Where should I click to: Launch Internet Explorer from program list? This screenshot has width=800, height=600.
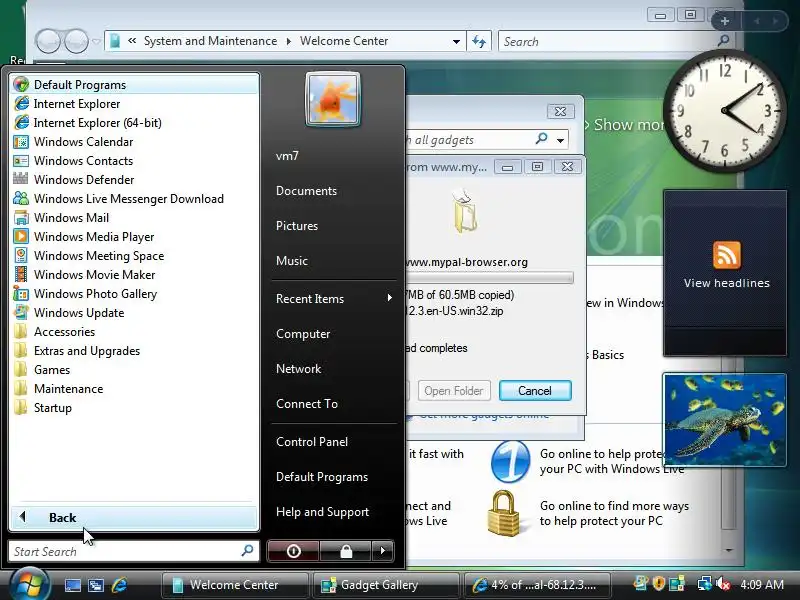pyautogui.click(x=135, y=104)
